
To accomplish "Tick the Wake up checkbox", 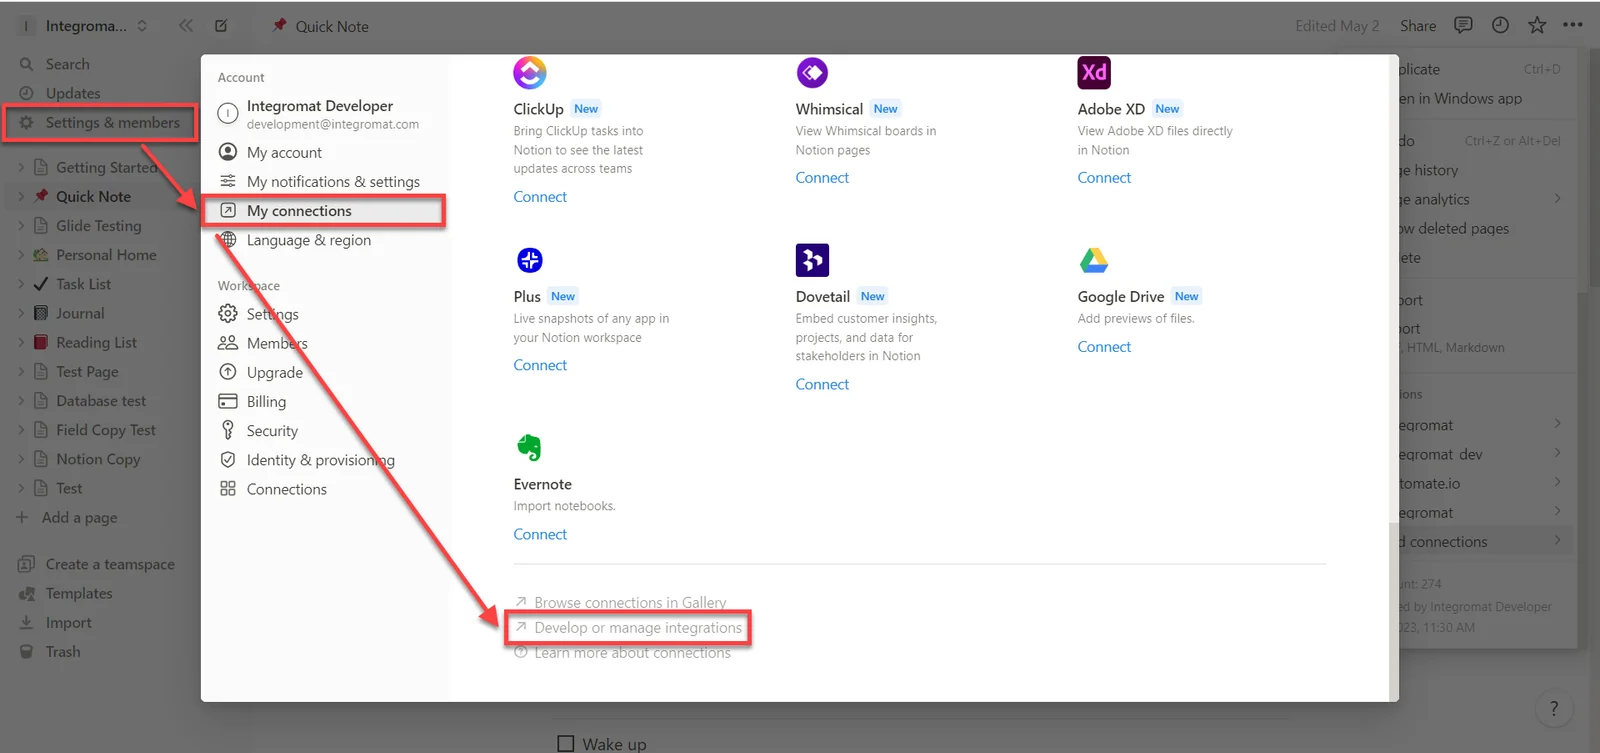I will [x=566, y=744].
